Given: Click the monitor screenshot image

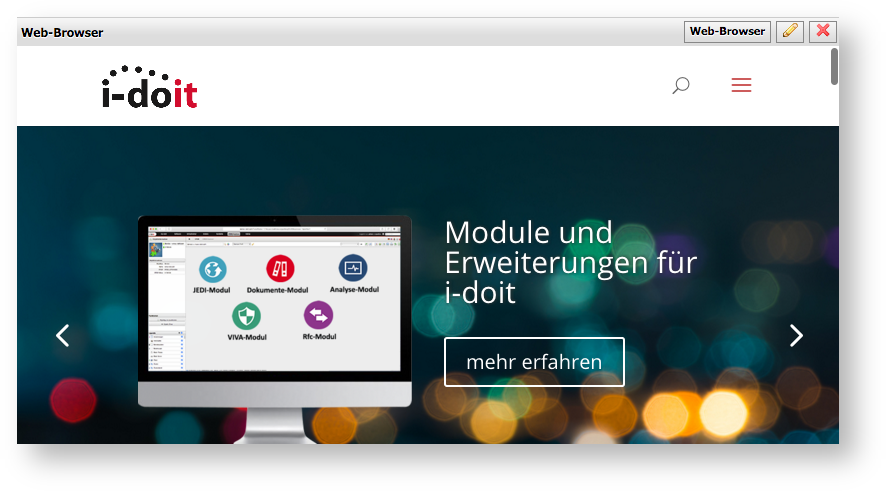Looking at the screenshot, I should click(x=274, y=329).
